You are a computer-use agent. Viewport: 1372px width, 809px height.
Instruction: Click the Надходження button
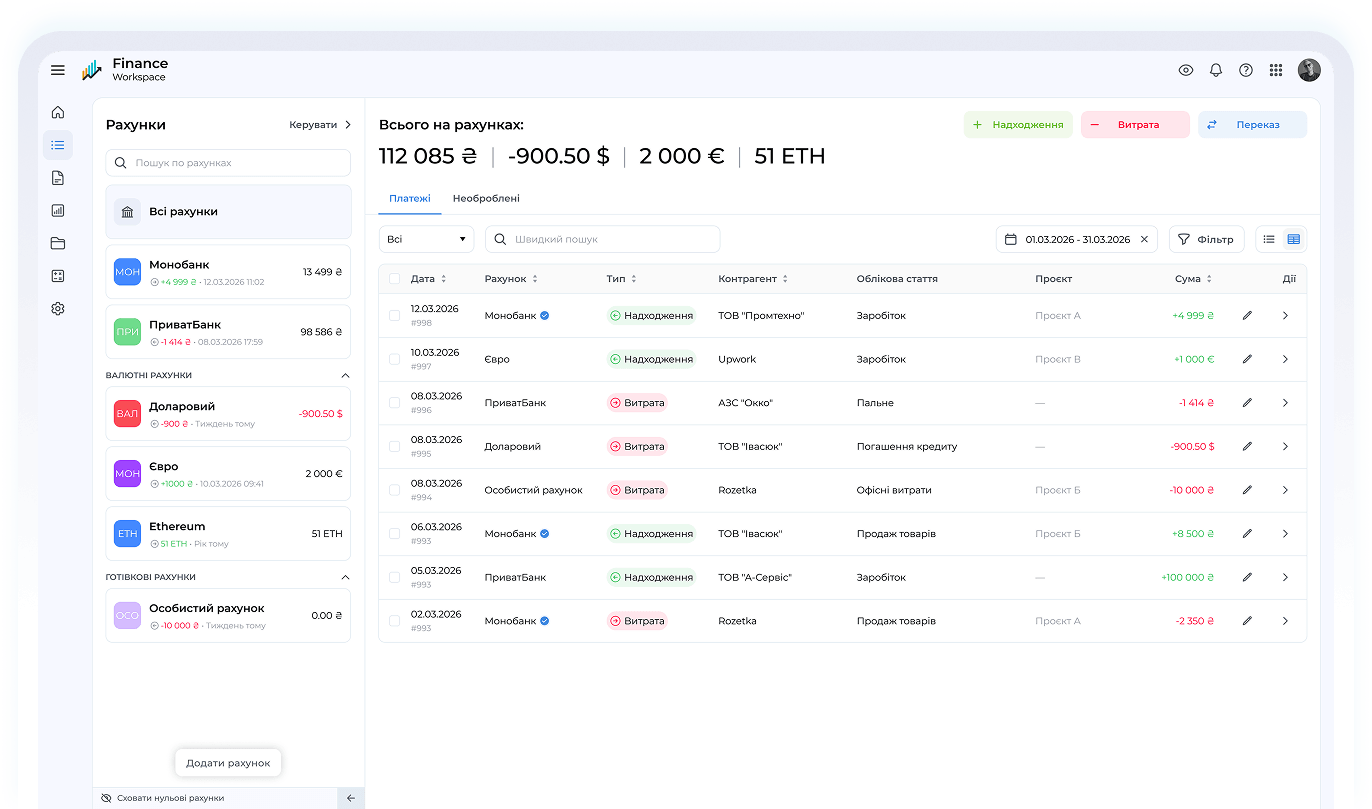point(1018,125)
